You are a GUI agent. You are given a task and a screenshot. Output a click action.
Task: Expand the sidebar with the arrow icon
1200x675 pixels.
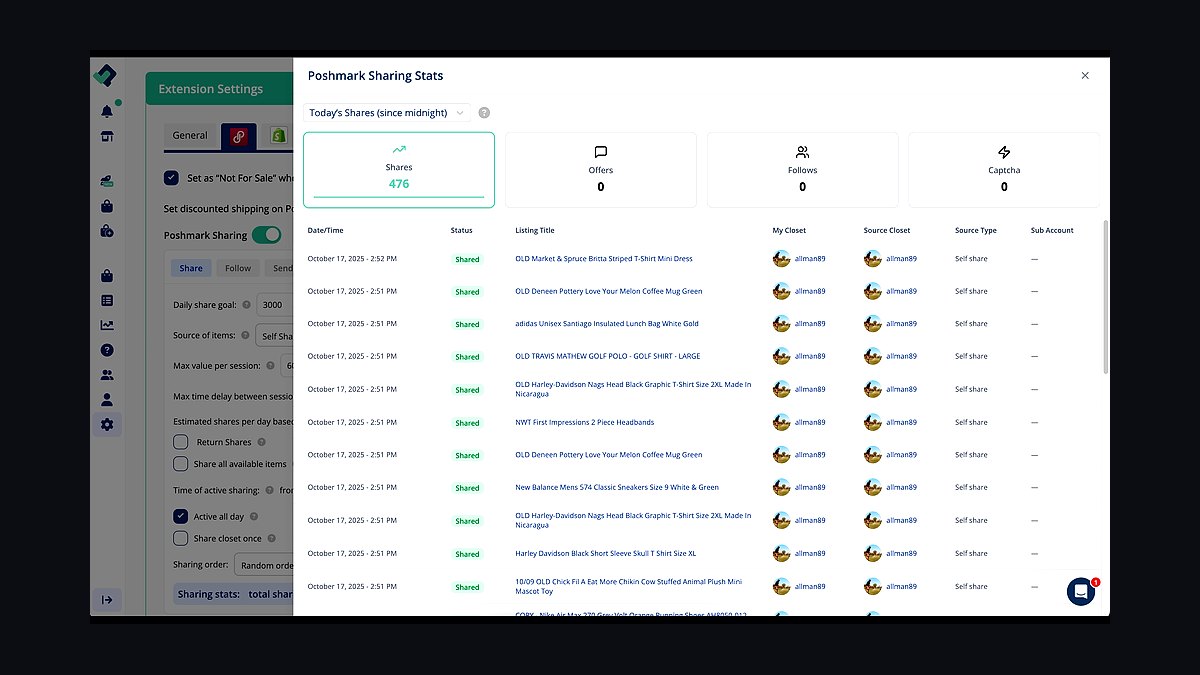107,600
